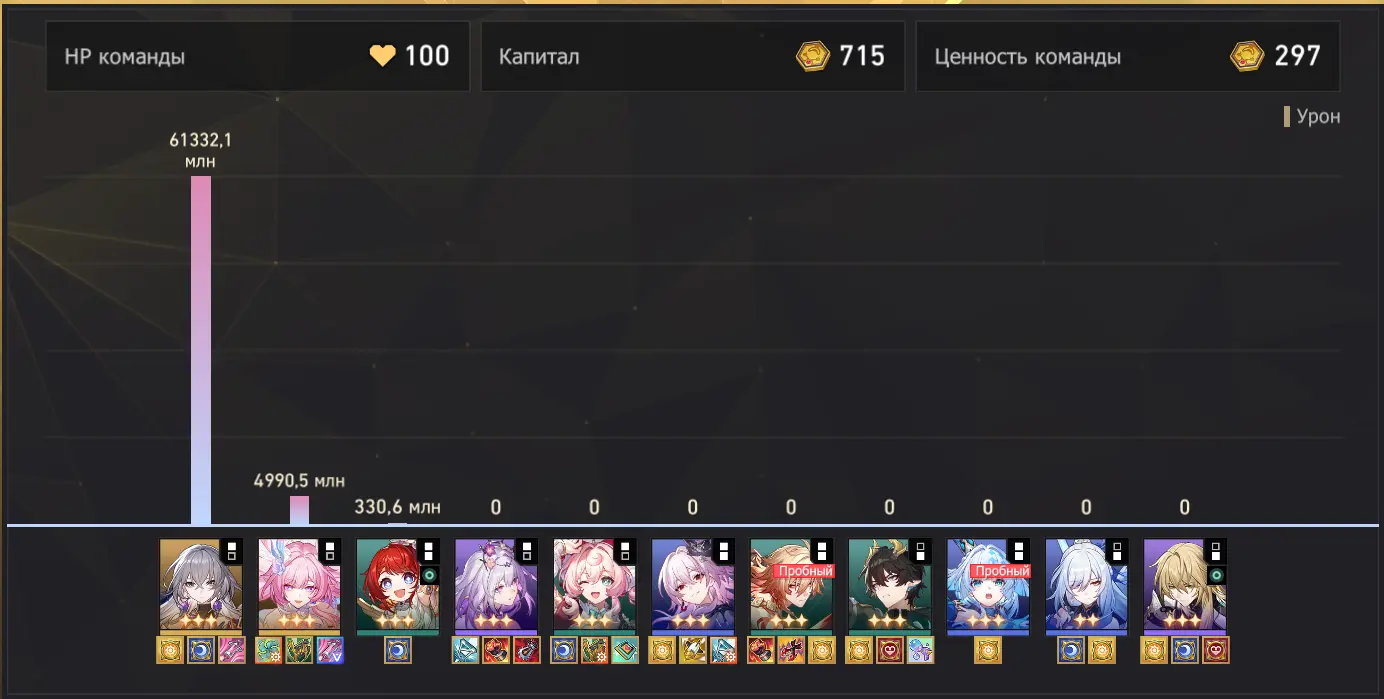Viewport: 1384px width, 699px height.
Task: Click the small 4990,5 млн damage bar
Action: tap(299, 510)
